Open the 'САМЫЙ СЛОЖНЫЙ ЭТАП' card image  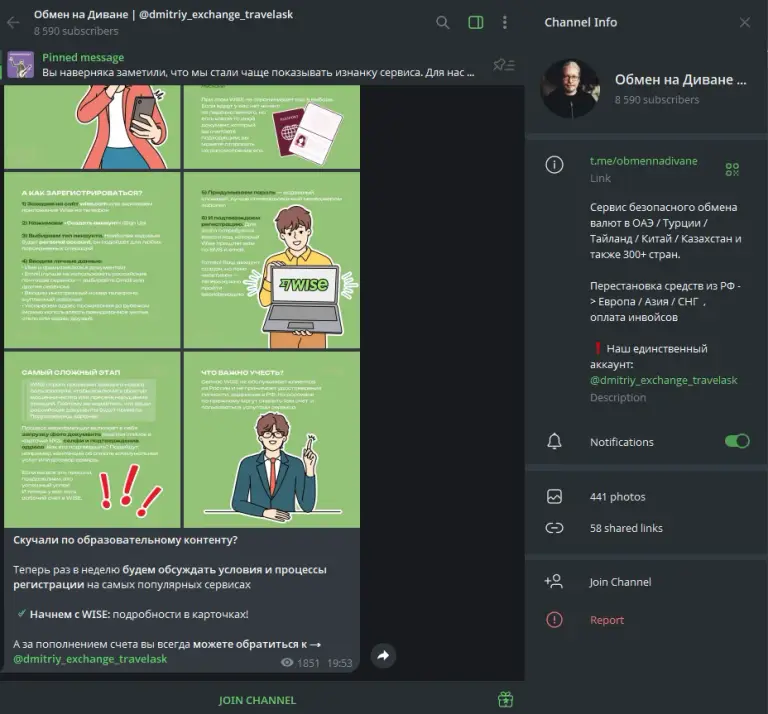pos(92,439)
